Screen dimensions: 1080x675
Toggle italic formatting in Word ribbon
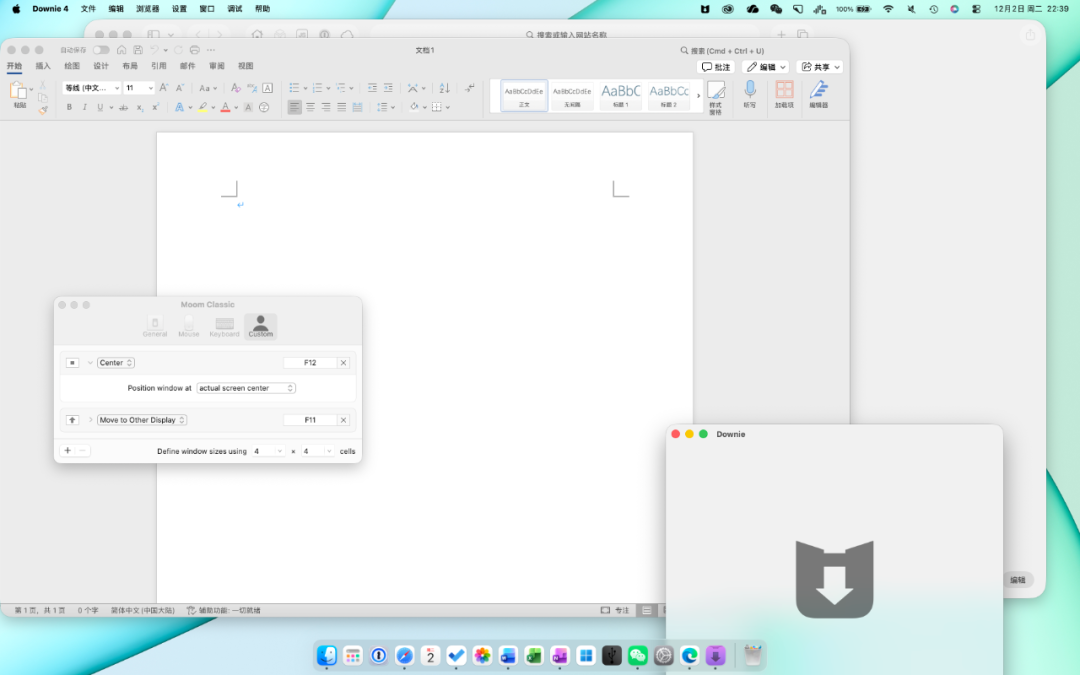coord(84,107)
